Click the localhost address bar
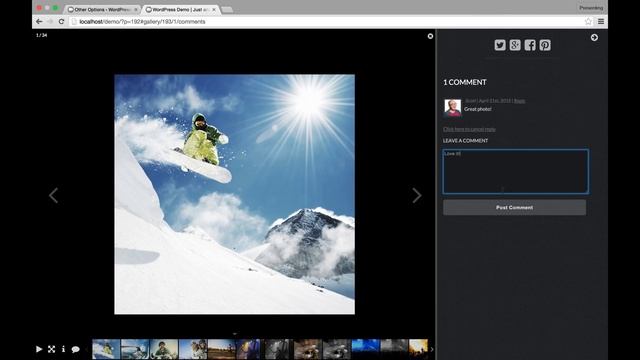Viewport: 640px width, 360px height. pyautogui.click(x=327, y=22)
